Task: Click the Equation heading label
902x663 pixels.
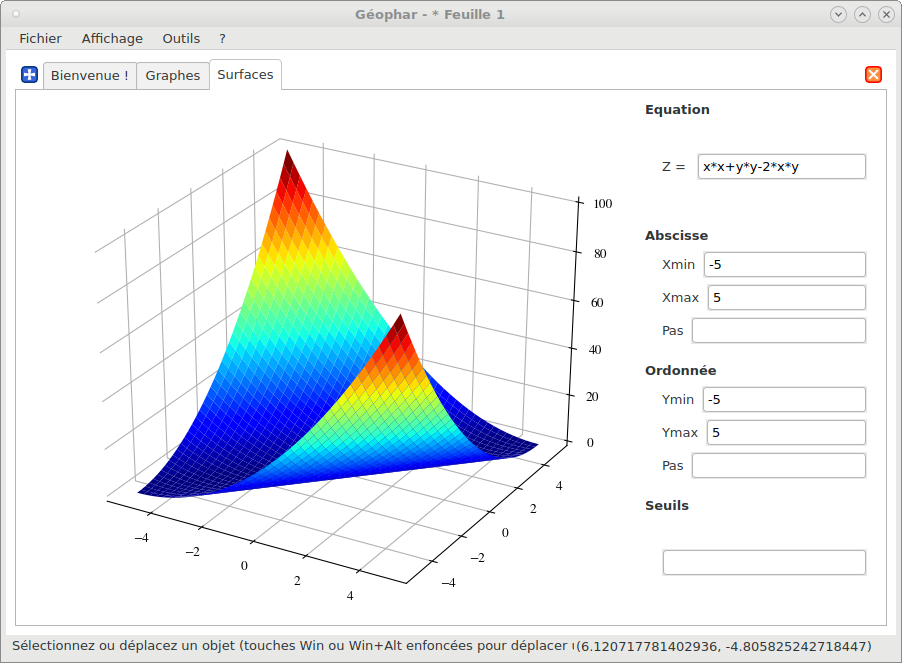Action: 677,110
